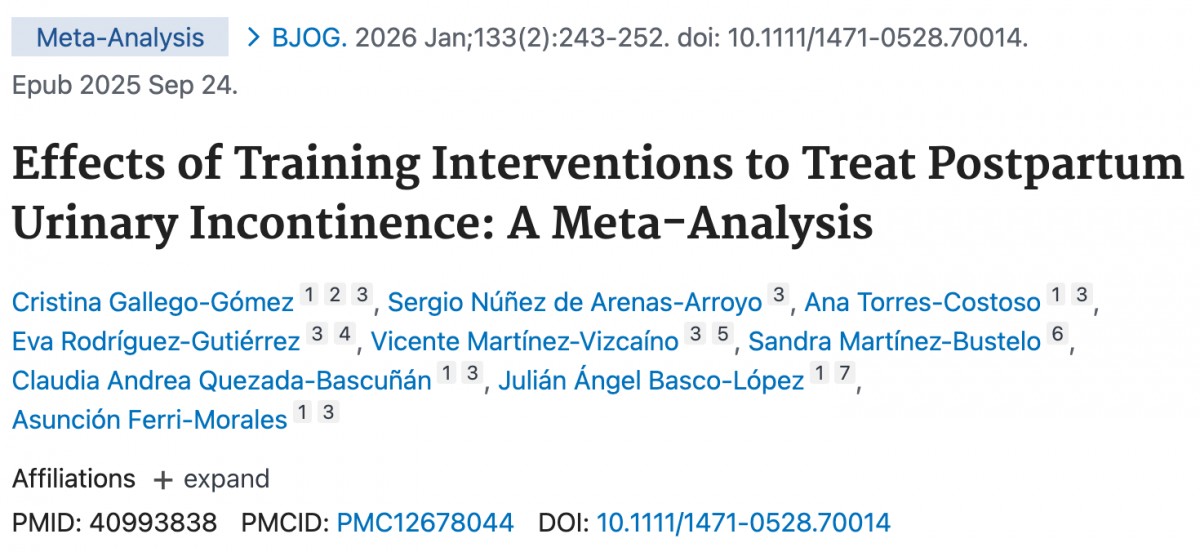Click affiliation superscript 2 after Gallego-Gómez
The height and width of the screenshot is (552, 1200).
point(336,296)
